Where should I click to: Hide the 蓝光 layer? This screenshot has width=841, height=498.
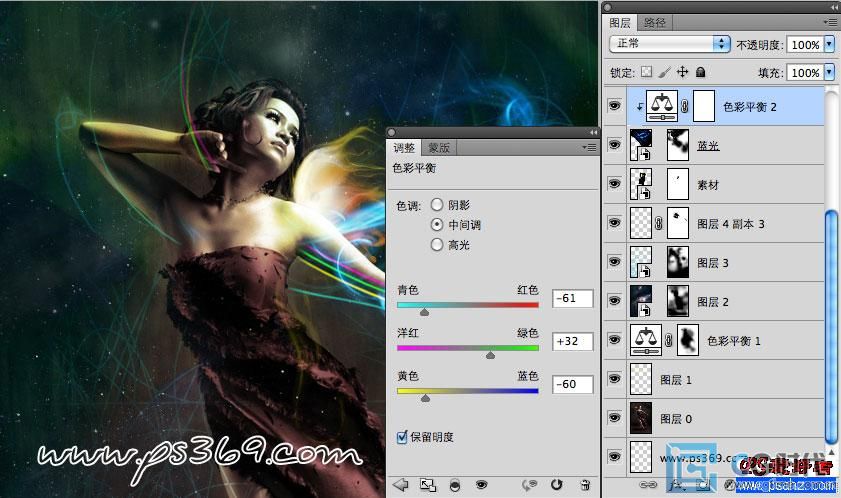tap(615, 145)
